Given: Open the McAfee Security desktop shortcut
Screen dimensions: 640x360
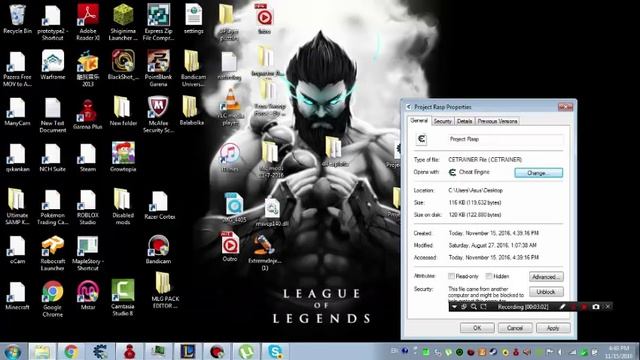Looking at the screenshot, I should [158, 114].
